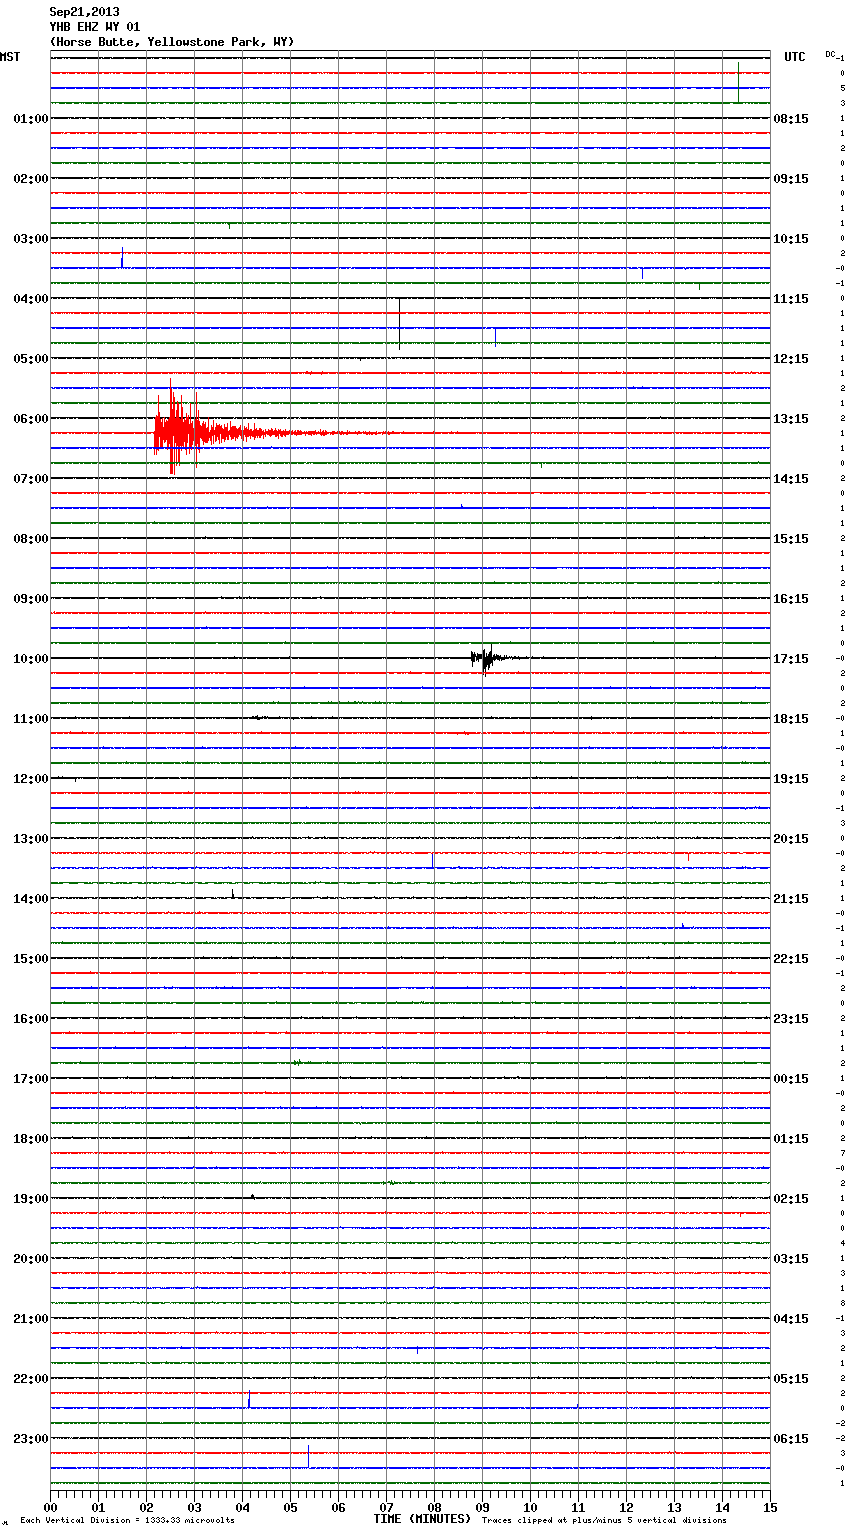The width and height of the screenshot is (850, 1534).
Task: Click minute tick label "03" on bottom axis
Action: coord(194,1507)
